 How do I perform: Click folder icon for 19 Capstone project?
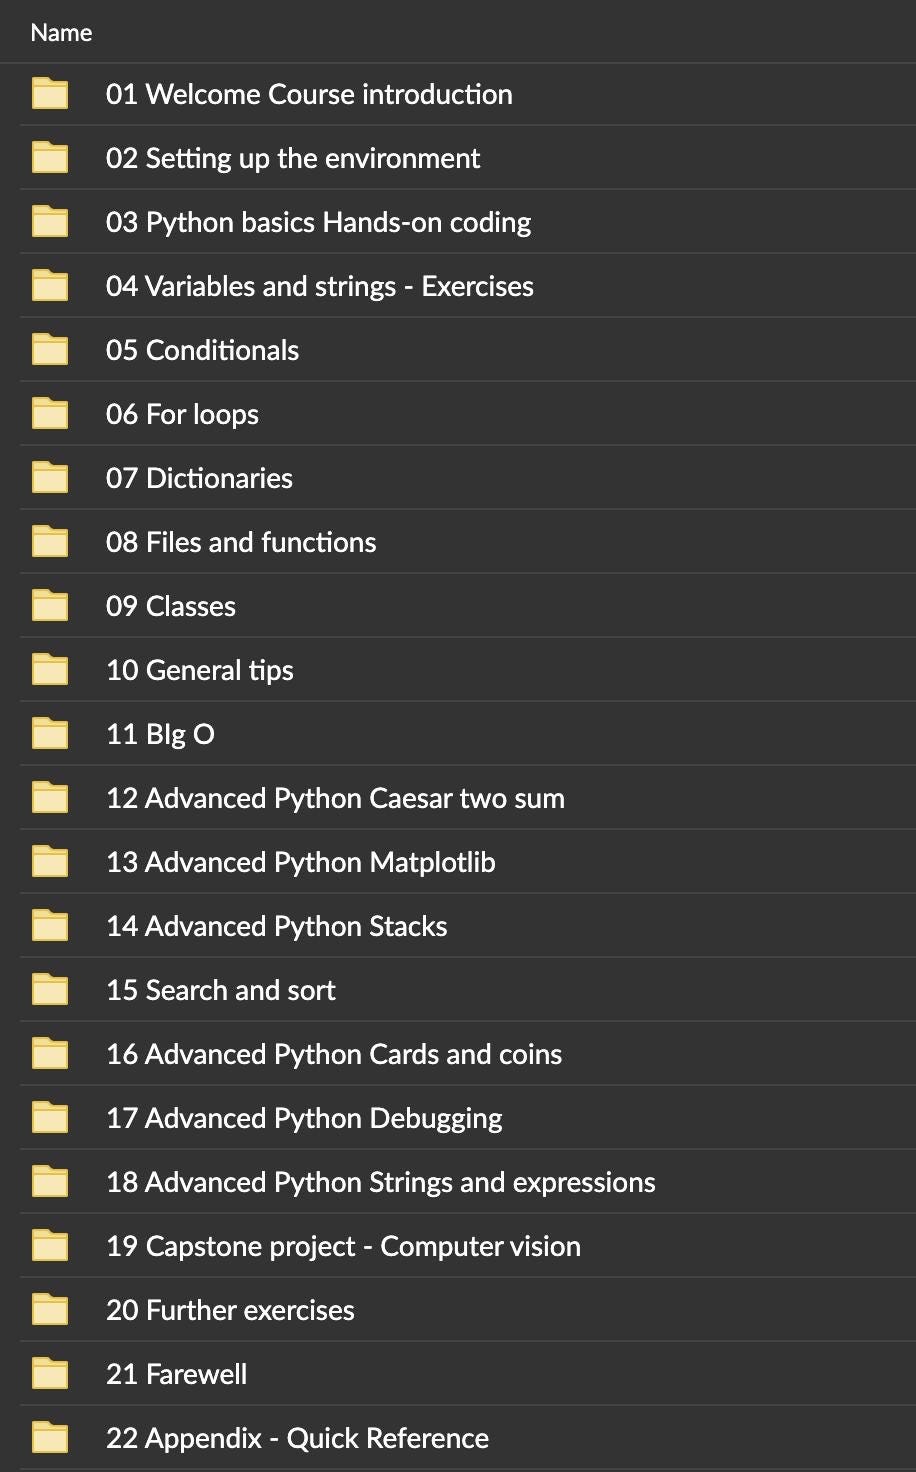(x=50, y=1246)
